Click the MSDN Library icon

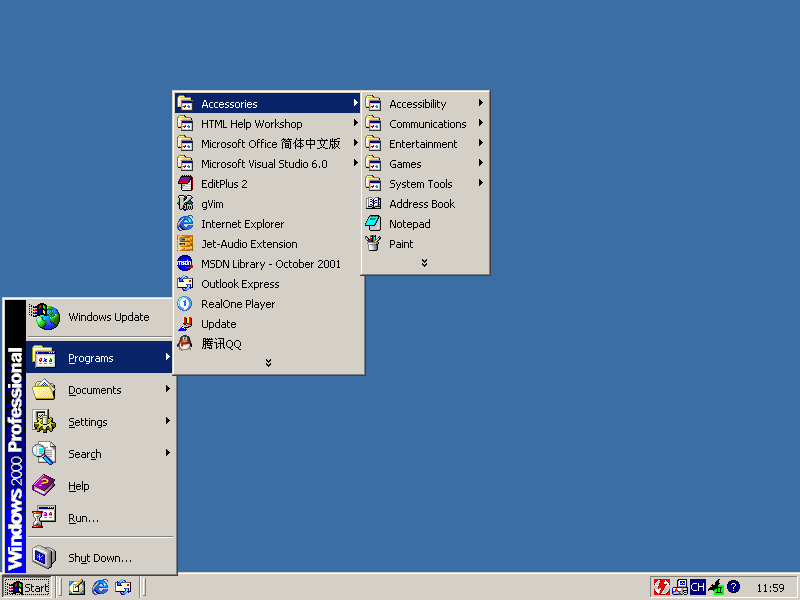coord(185,263)
